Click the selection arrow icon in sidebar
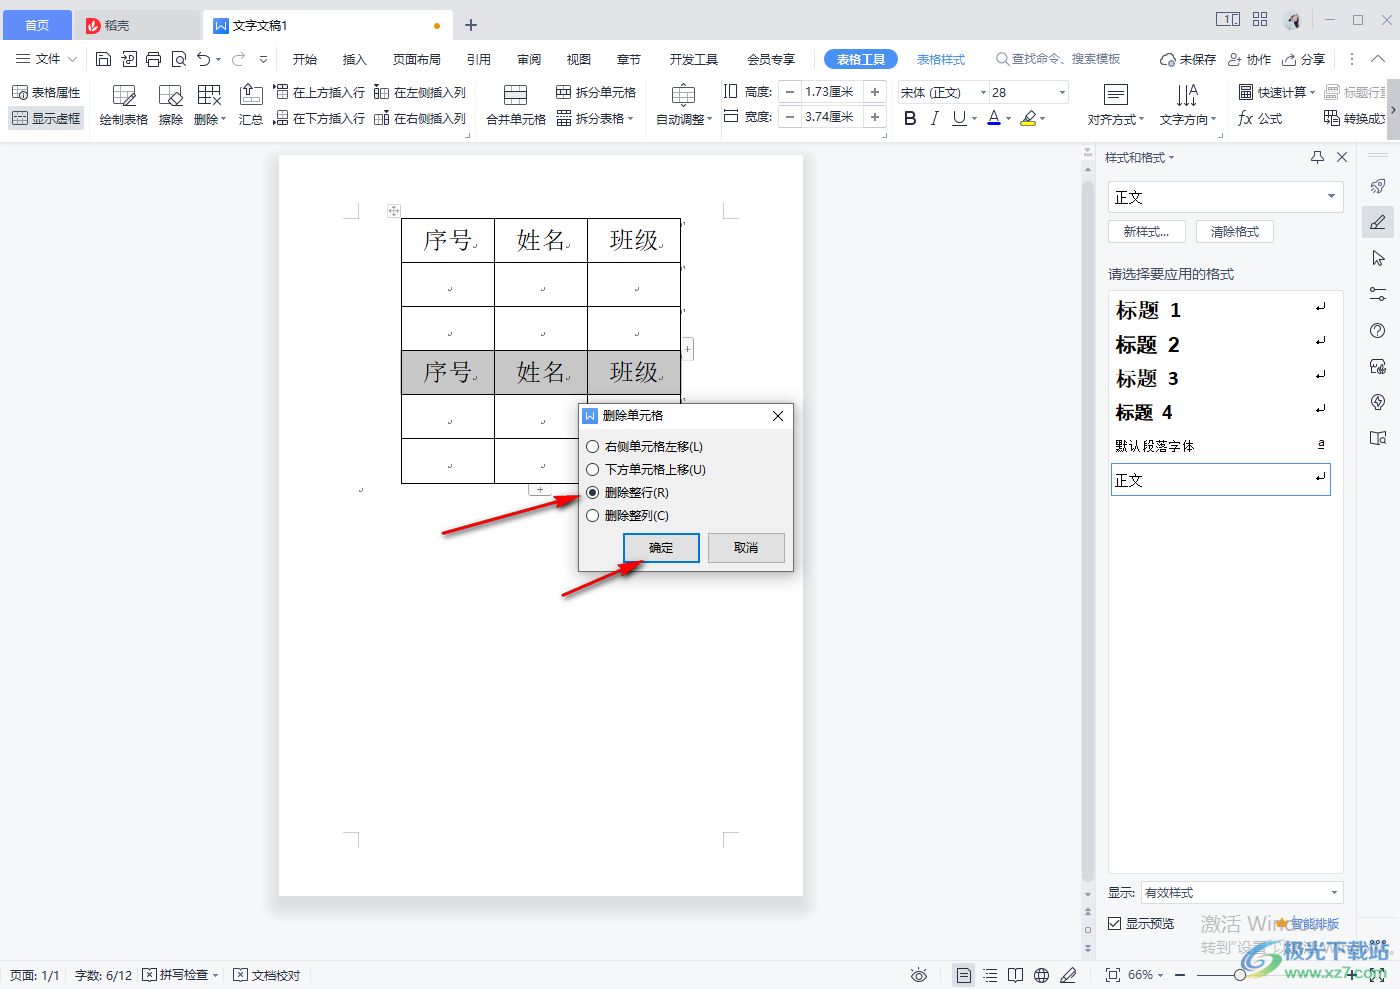The width and height of the screenshot is (1400, 989). point(1378,258)
